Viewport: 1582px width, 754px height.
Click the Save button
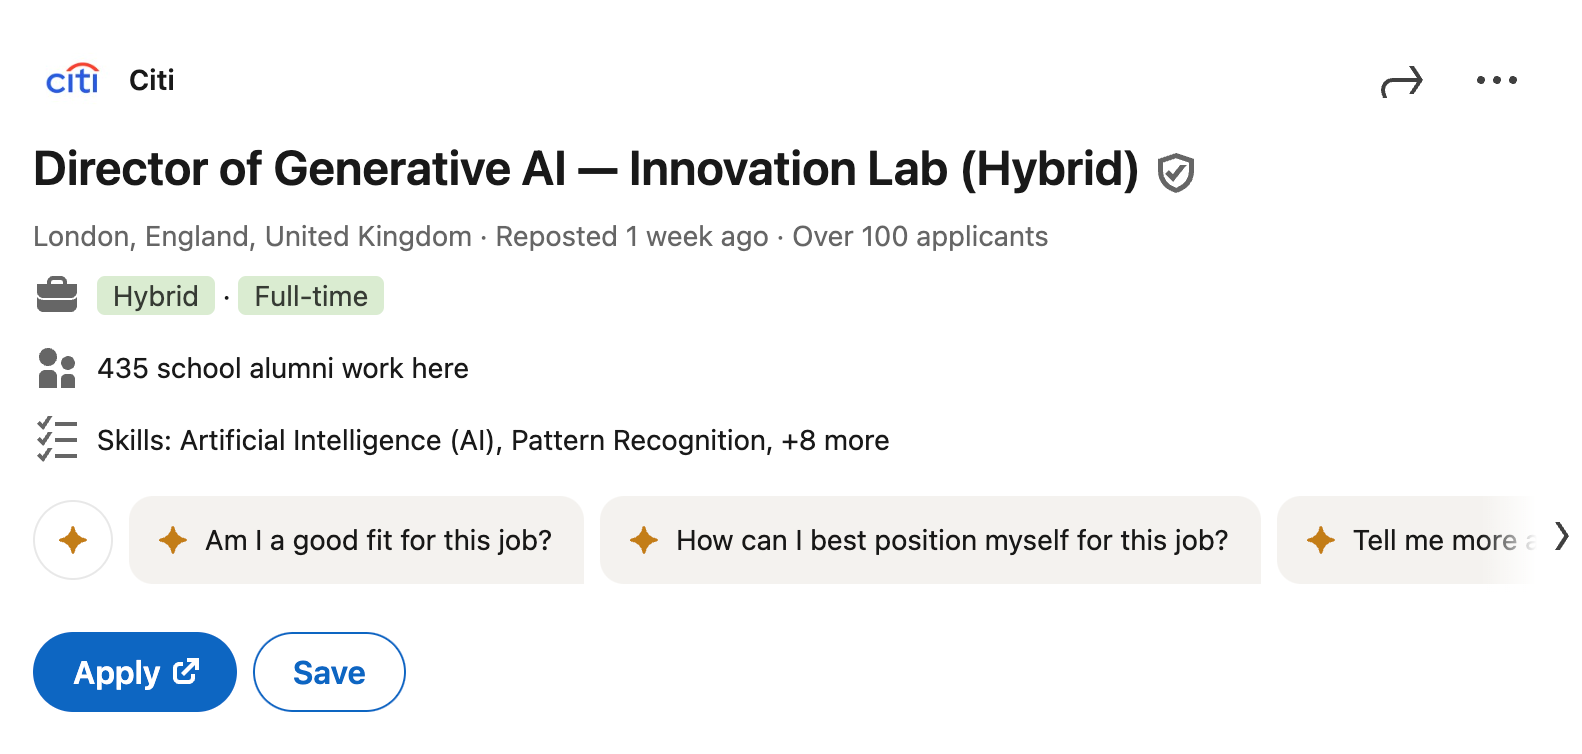coord(328,671)
